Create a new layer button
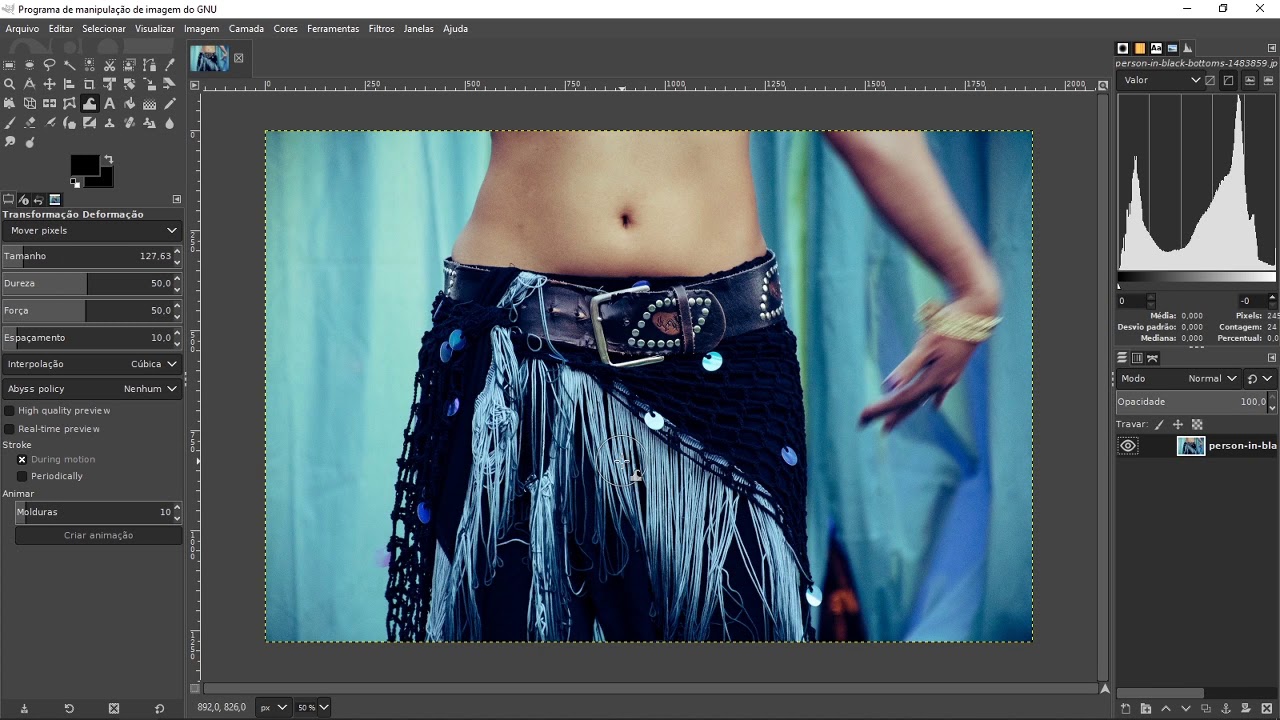The width and height of the screenshot is (1280, 720). [x=1126, y=708]
